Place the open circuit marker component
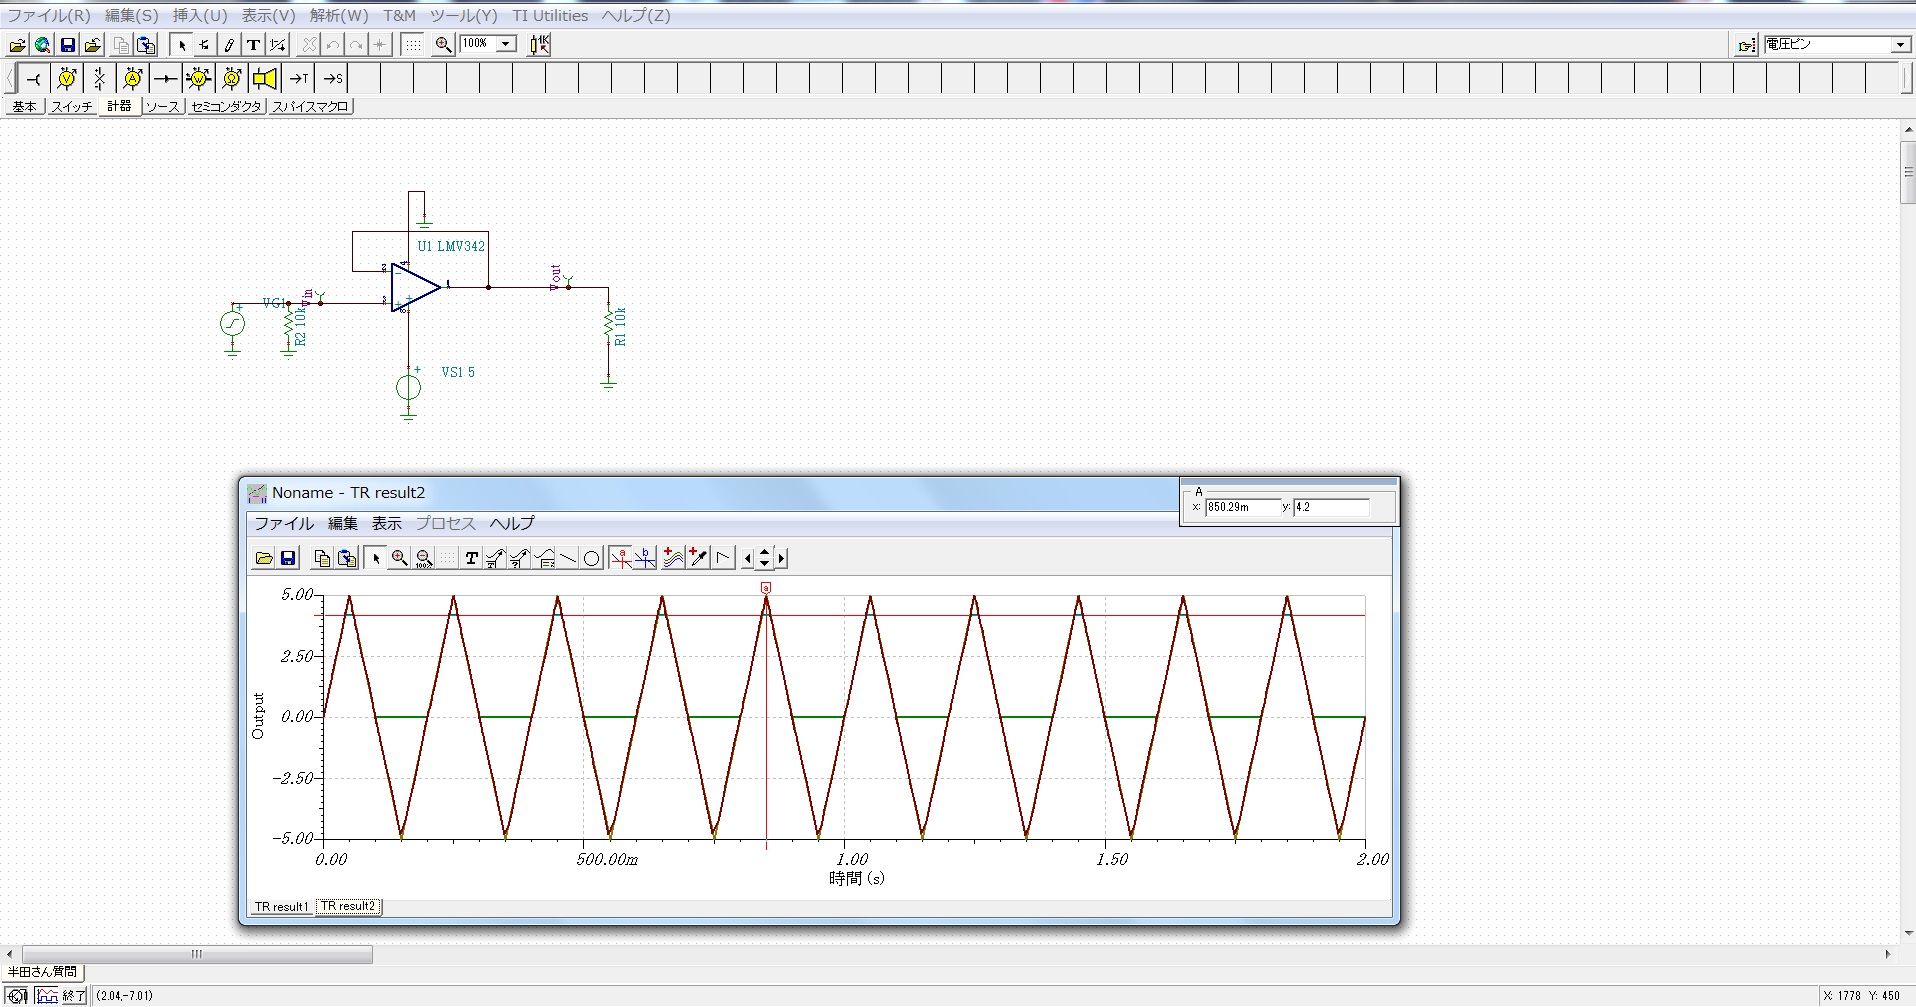This screenshot has height=1007, width=1916. point(100,78)
